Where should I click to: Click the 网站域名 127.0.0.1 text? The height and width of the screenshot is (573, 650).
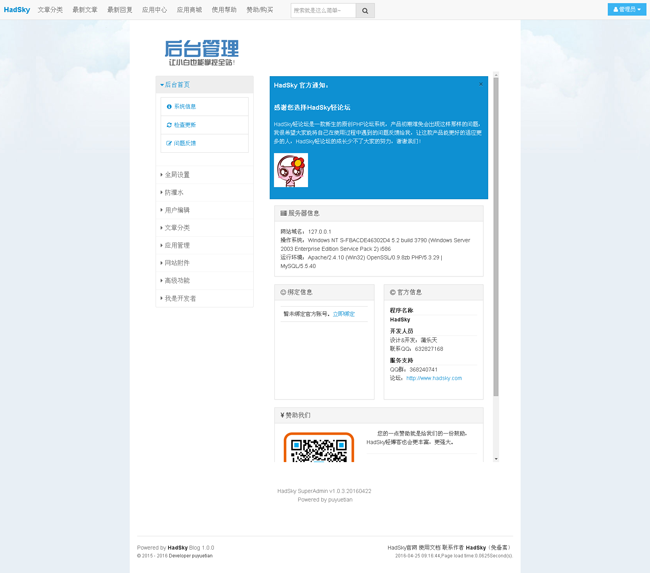(306, 232)
